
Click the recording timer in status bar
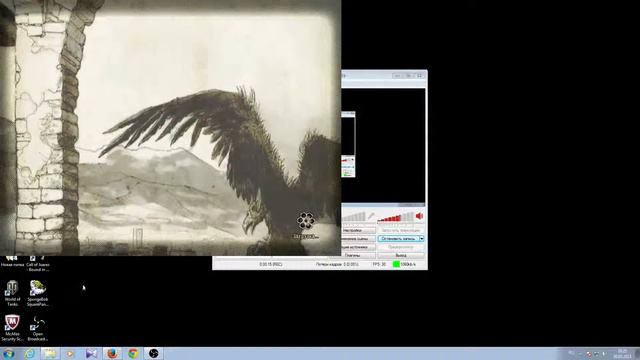(x=271, y=264)
